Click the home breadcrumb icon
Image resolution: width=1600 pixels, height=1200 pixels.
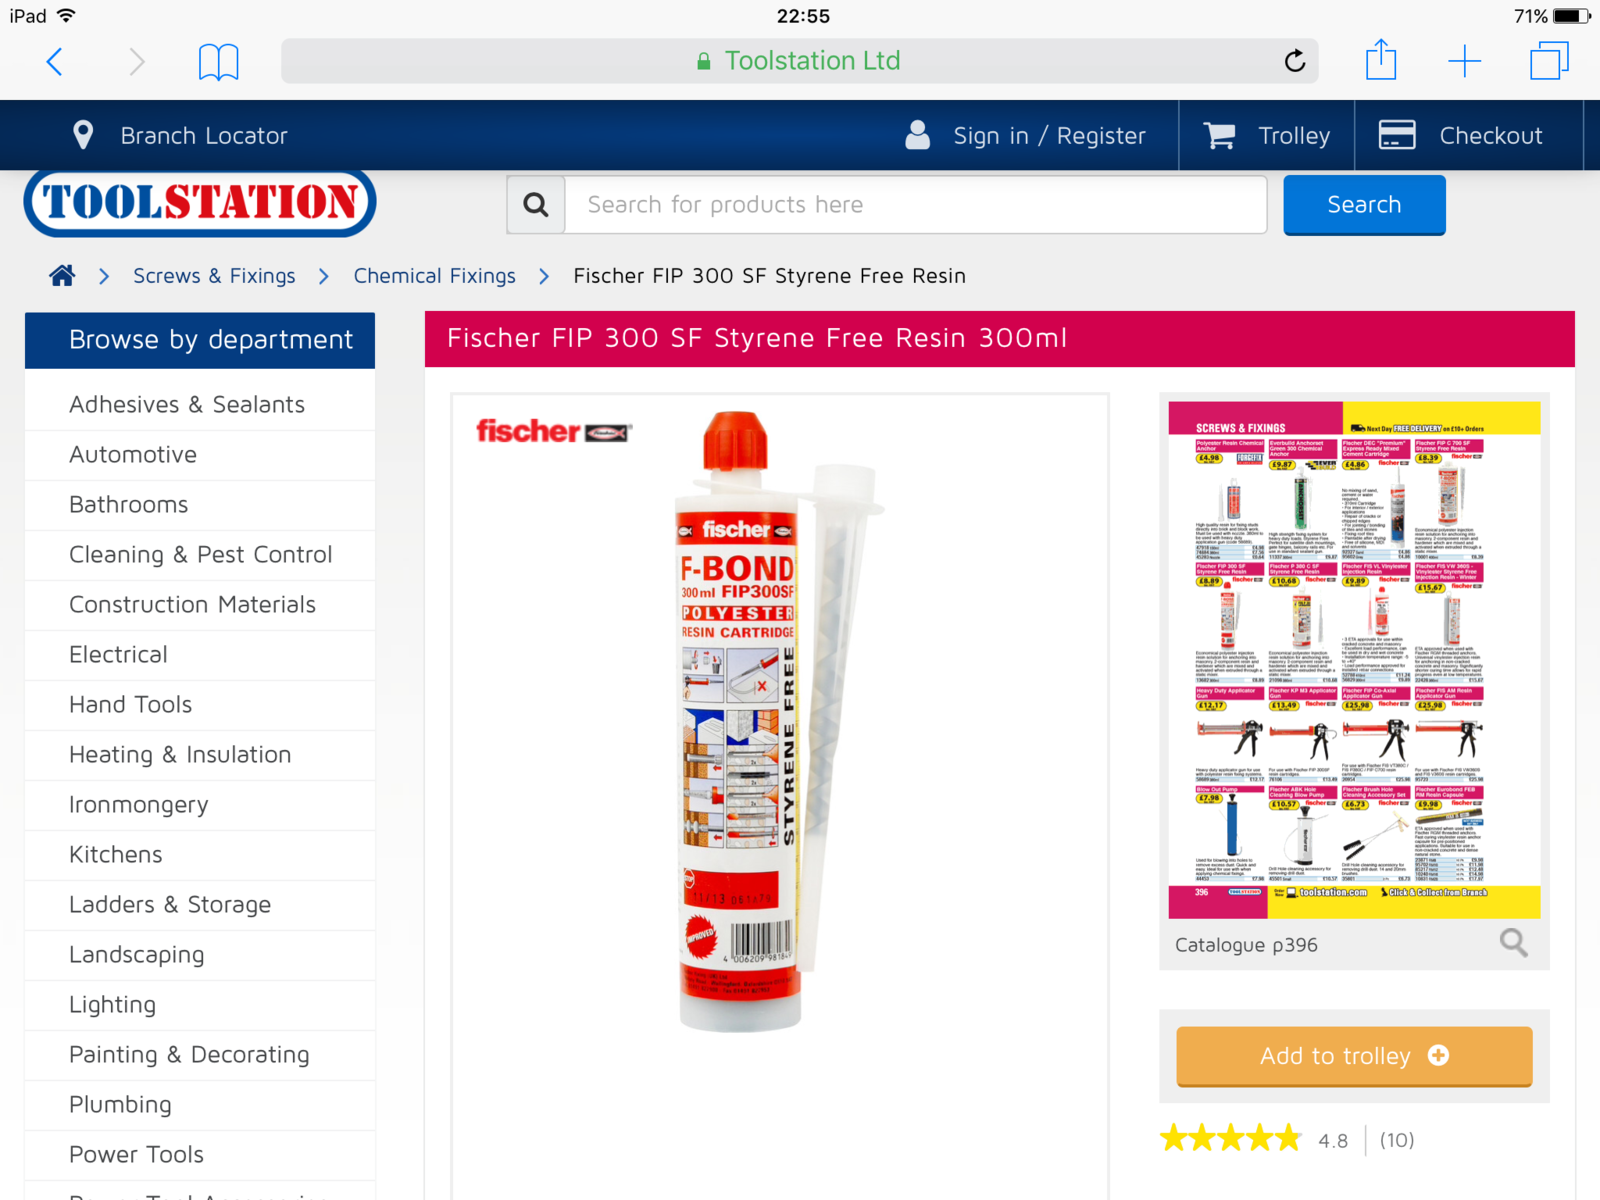[62, 275]
